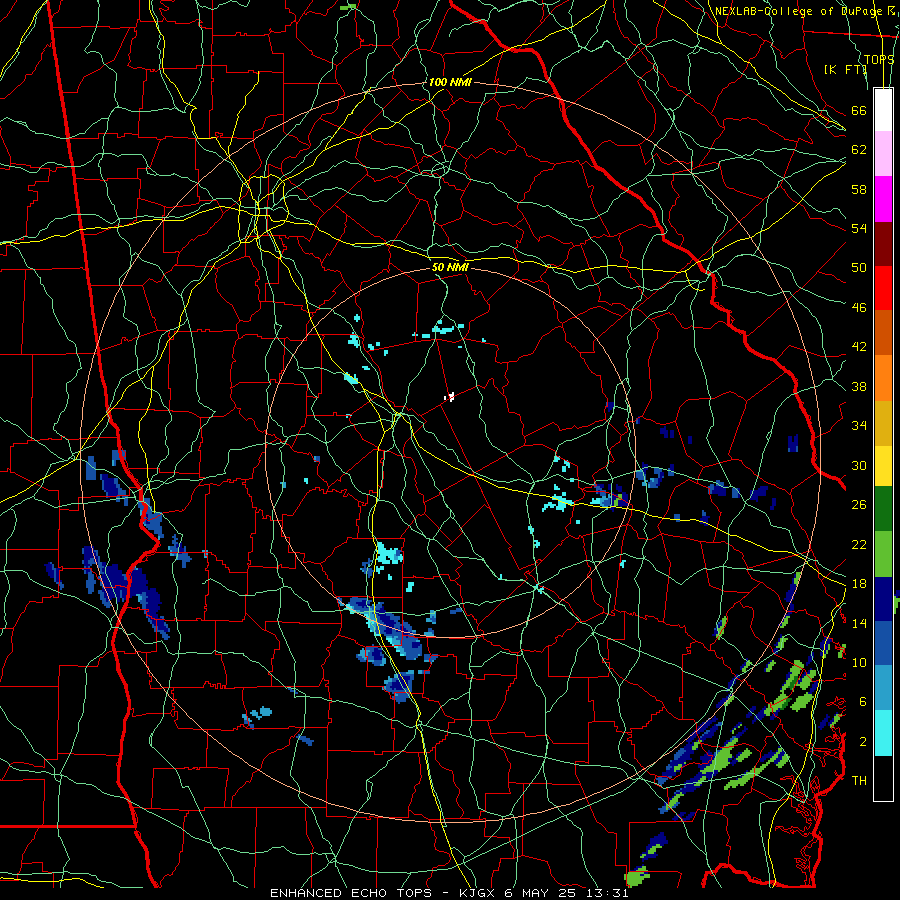Click the "10" value on the legend scale
Image resolution: width=900 pixels, height=900 pixels.
click(859, 663)
